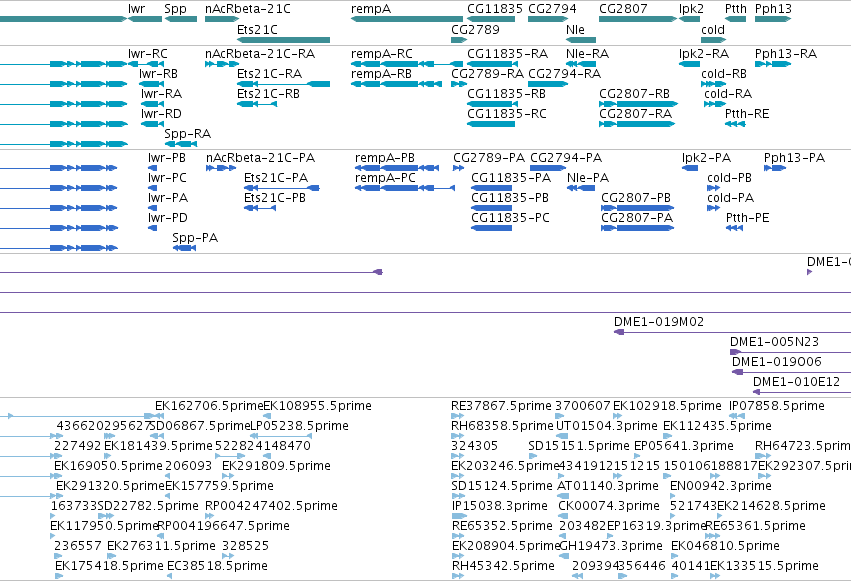The image size is (851, 581).
Task: Select the Spp-PA protein
Action: pyautogui.click(x=185, y=248)
